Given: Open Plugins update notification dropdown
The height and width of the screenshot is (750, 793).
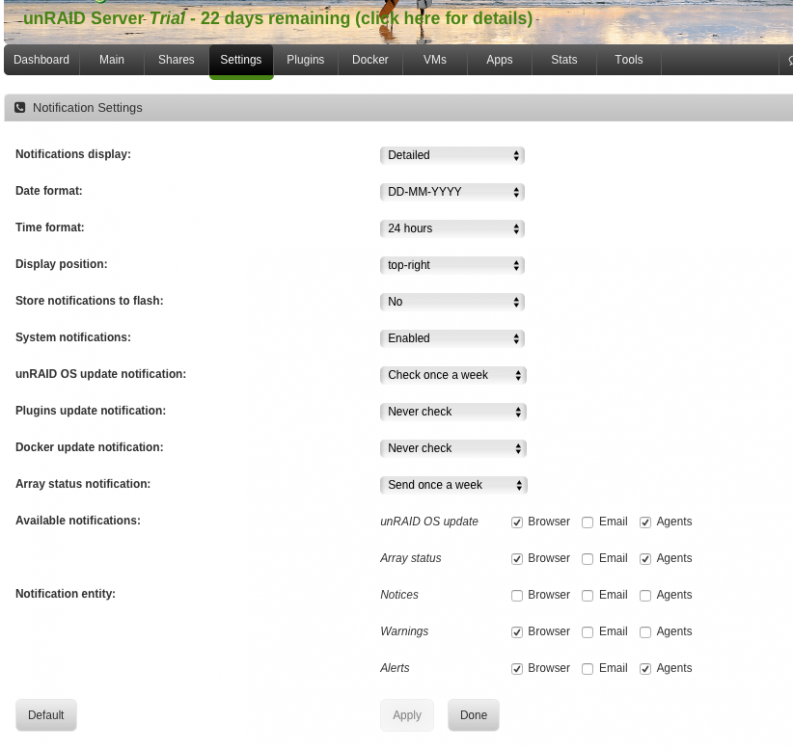Looking at the screenshot, I should tap(453, 412).
